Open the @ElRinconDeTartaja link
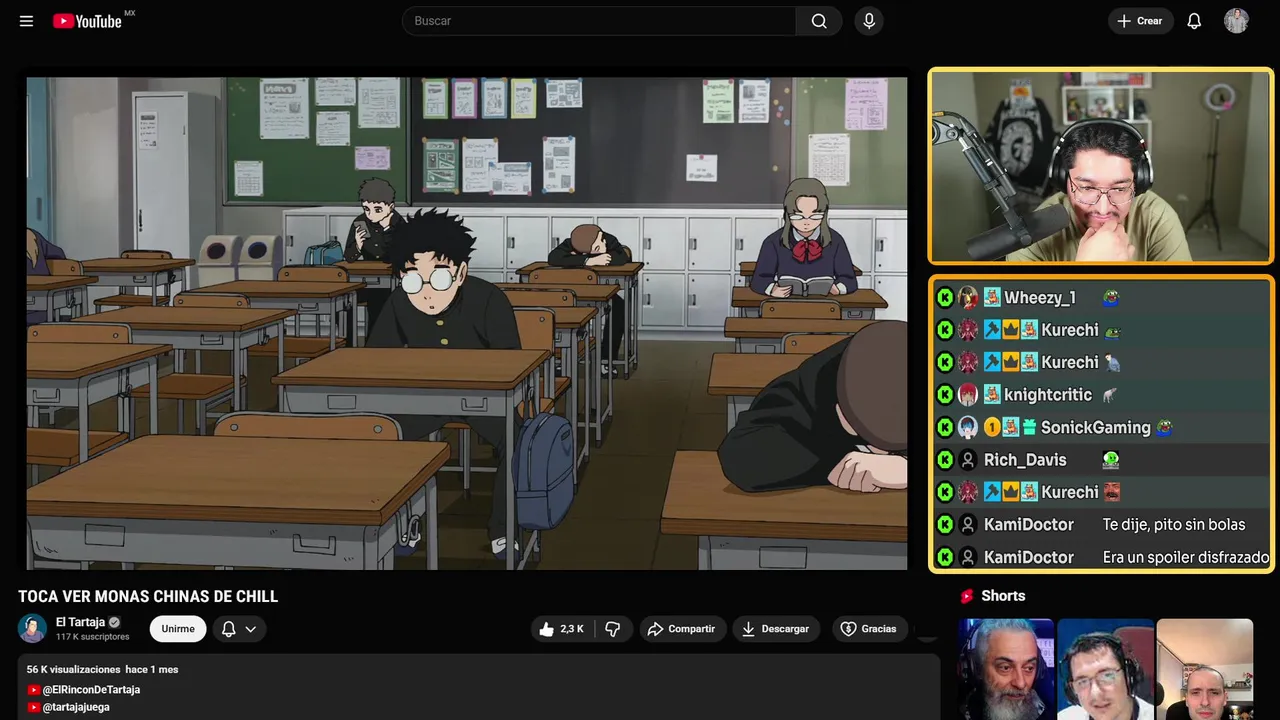Image resolution: width=1280 pixels, height=720 pixels. (91, 690)
